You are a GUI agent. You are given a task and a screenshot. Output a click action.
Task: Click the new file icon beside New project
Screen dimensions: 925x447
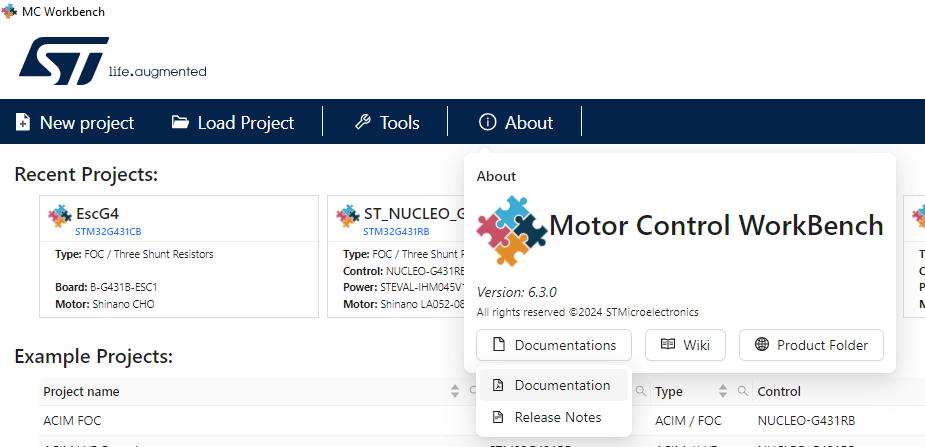[22, 123]
